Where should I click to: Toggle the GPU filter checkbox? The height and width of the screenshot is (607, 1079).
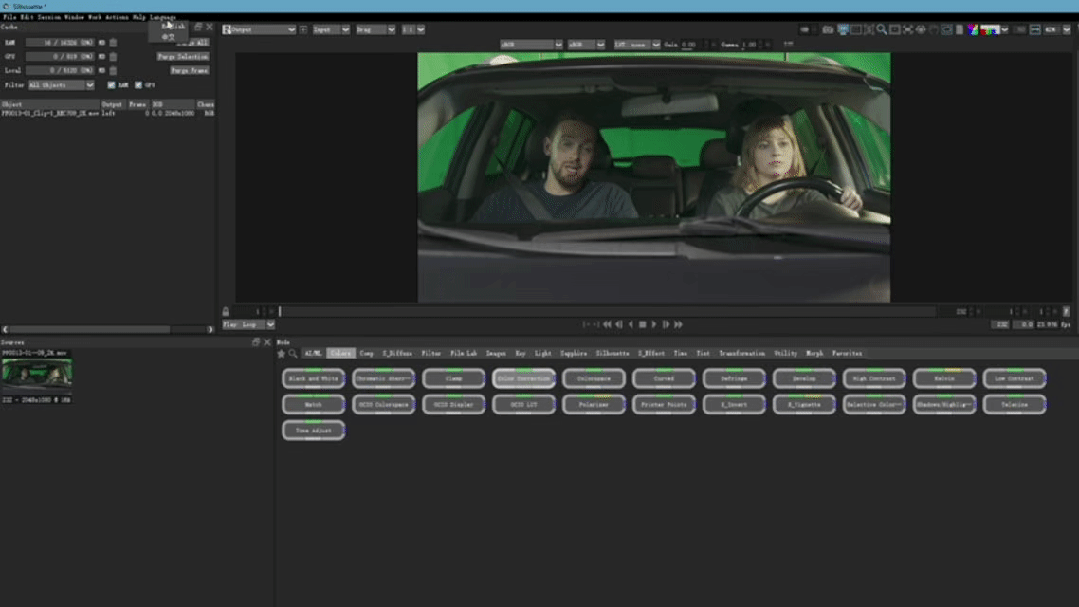[x=138, y=85]
